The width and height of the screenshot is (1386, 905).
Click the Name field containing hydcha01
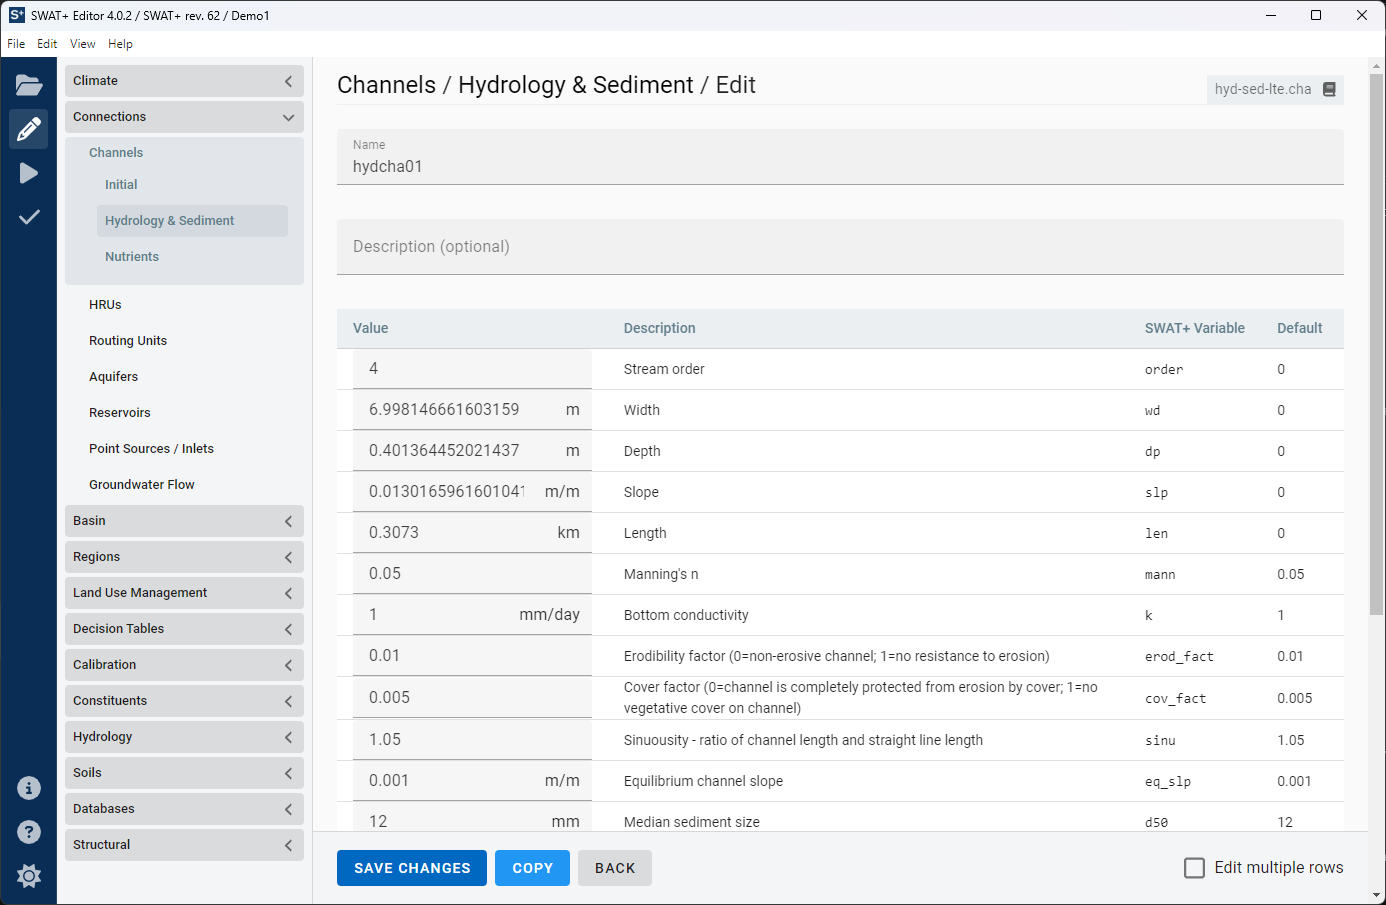click(x=840, y=157)
